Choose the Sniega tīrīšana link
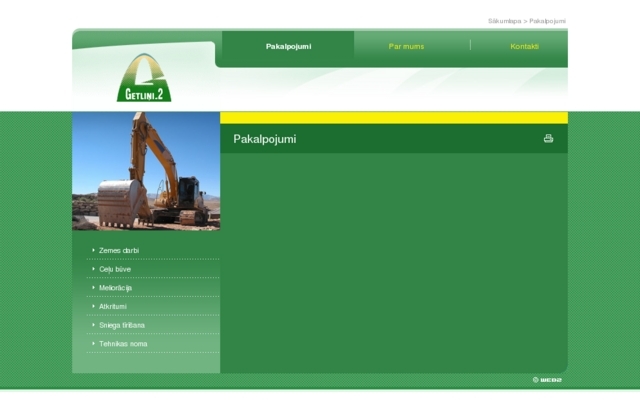 click(x=122, y=325)
